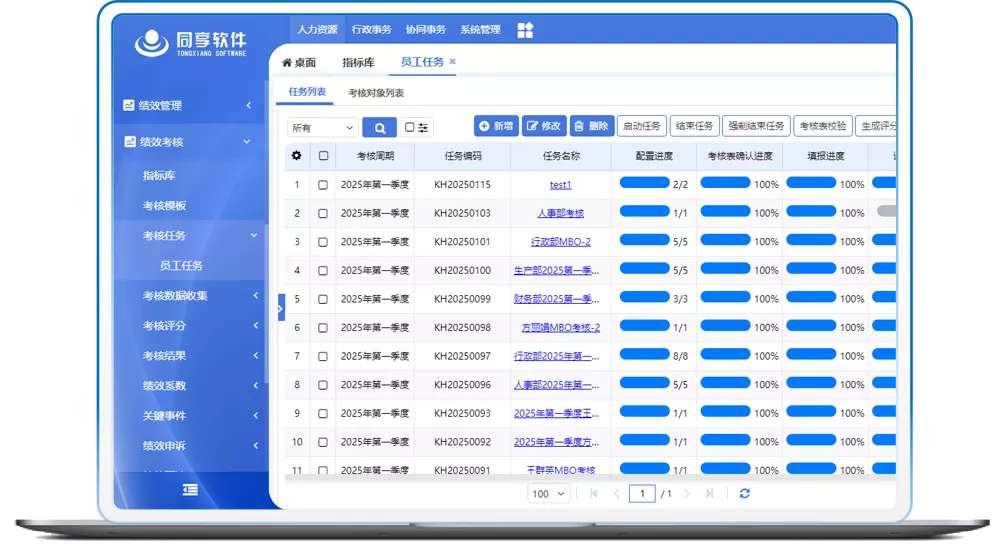This screenshot has height=546, width=1000.
Task: Click the 强制结束任务 button
Action: coord(756,126)
